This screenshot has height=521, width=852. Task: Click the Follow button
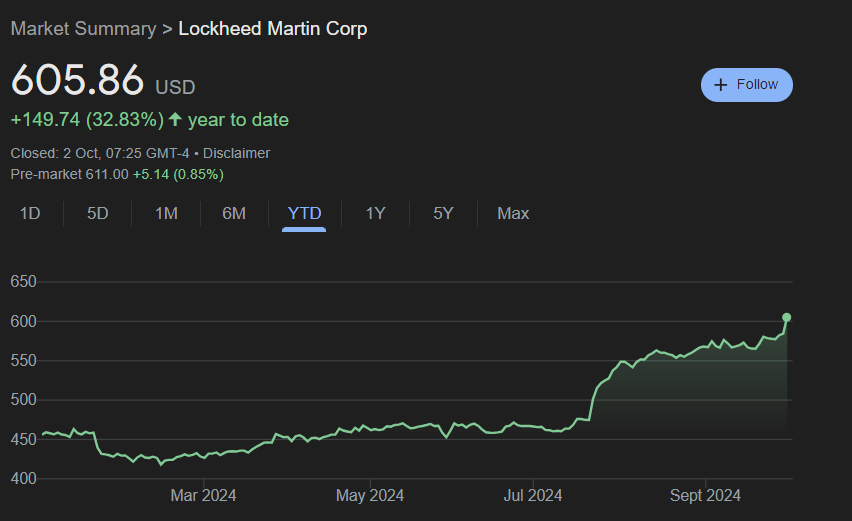[747, 85]
